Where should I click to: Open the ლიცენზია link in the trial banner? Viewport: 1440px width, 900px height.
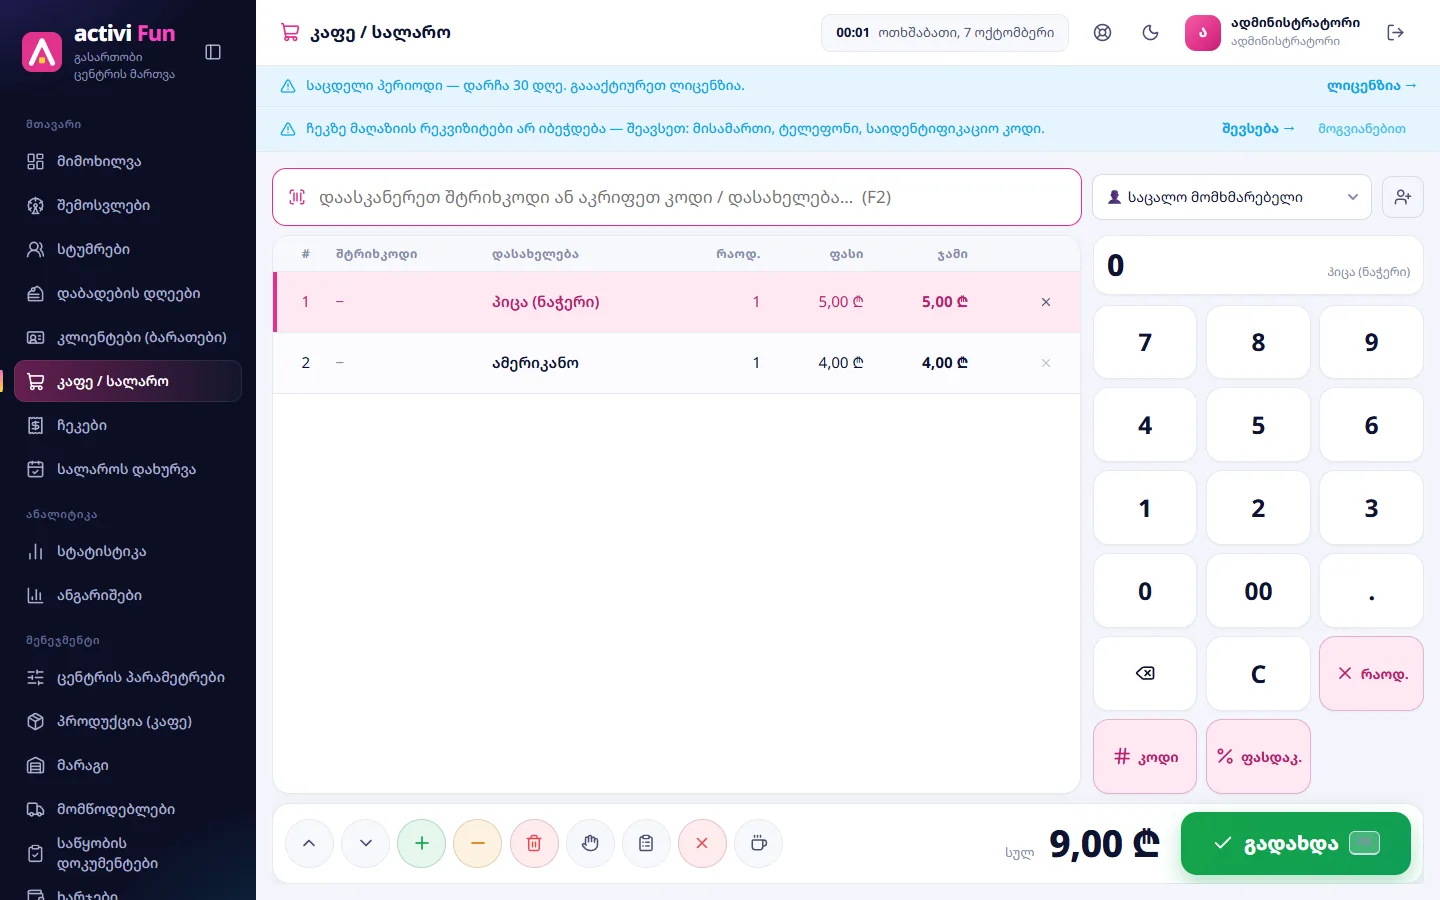1372,86
